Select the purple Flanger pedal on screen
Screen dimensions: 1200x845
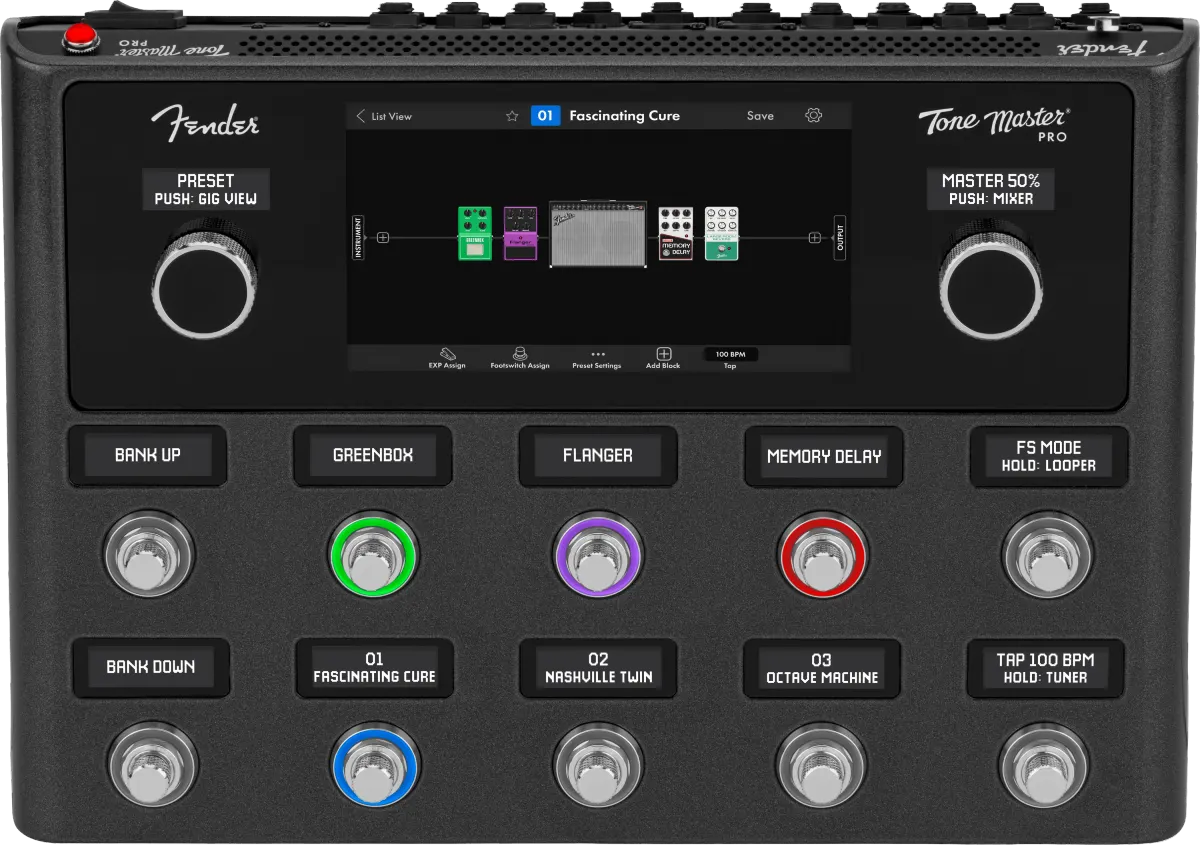click(x=520, y=234)
